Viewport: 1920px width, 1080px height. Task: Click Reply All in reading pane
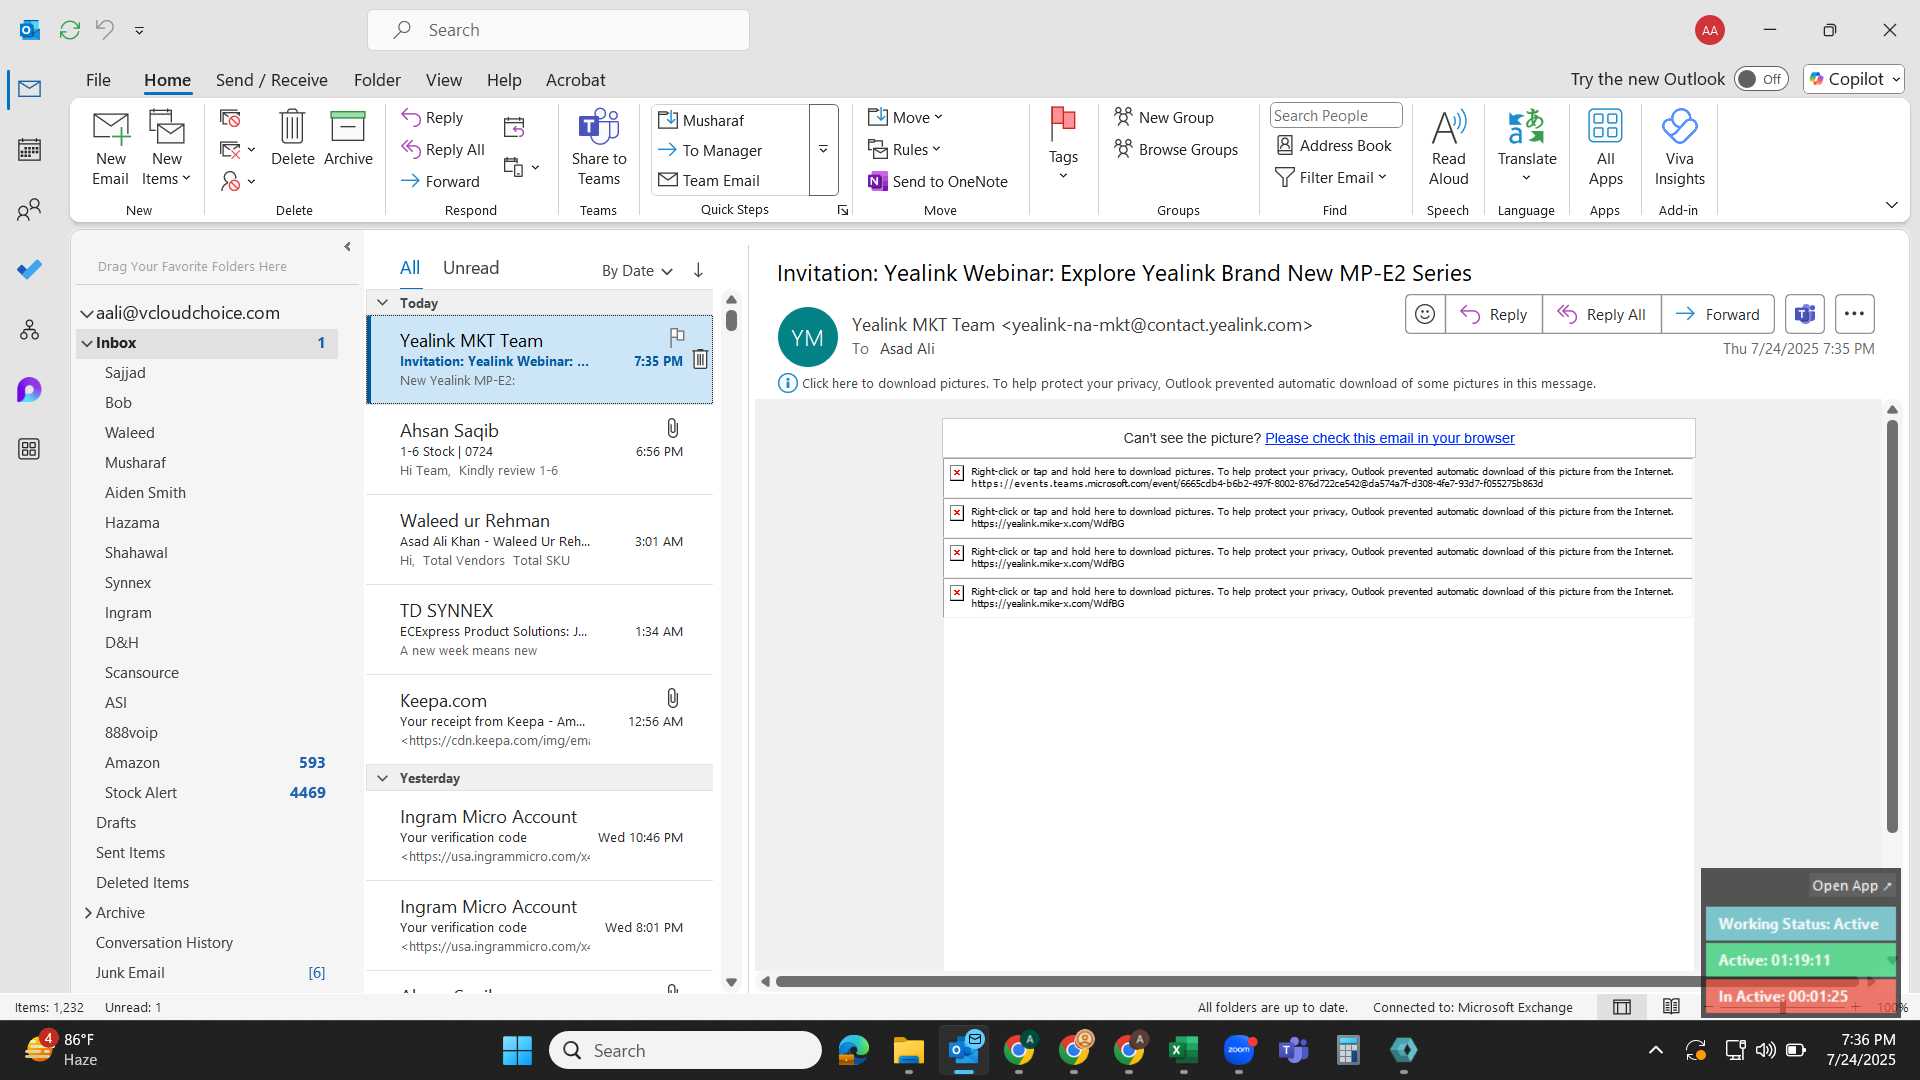1601,314
